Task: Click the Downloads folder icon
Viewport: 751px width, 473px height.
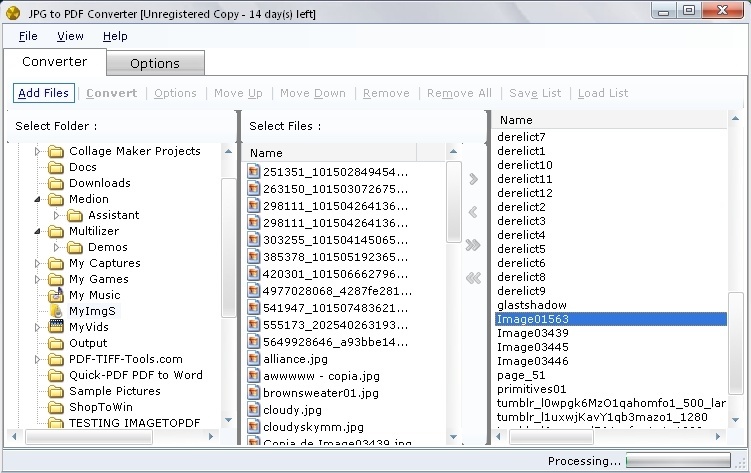Action: pos(56,183)
